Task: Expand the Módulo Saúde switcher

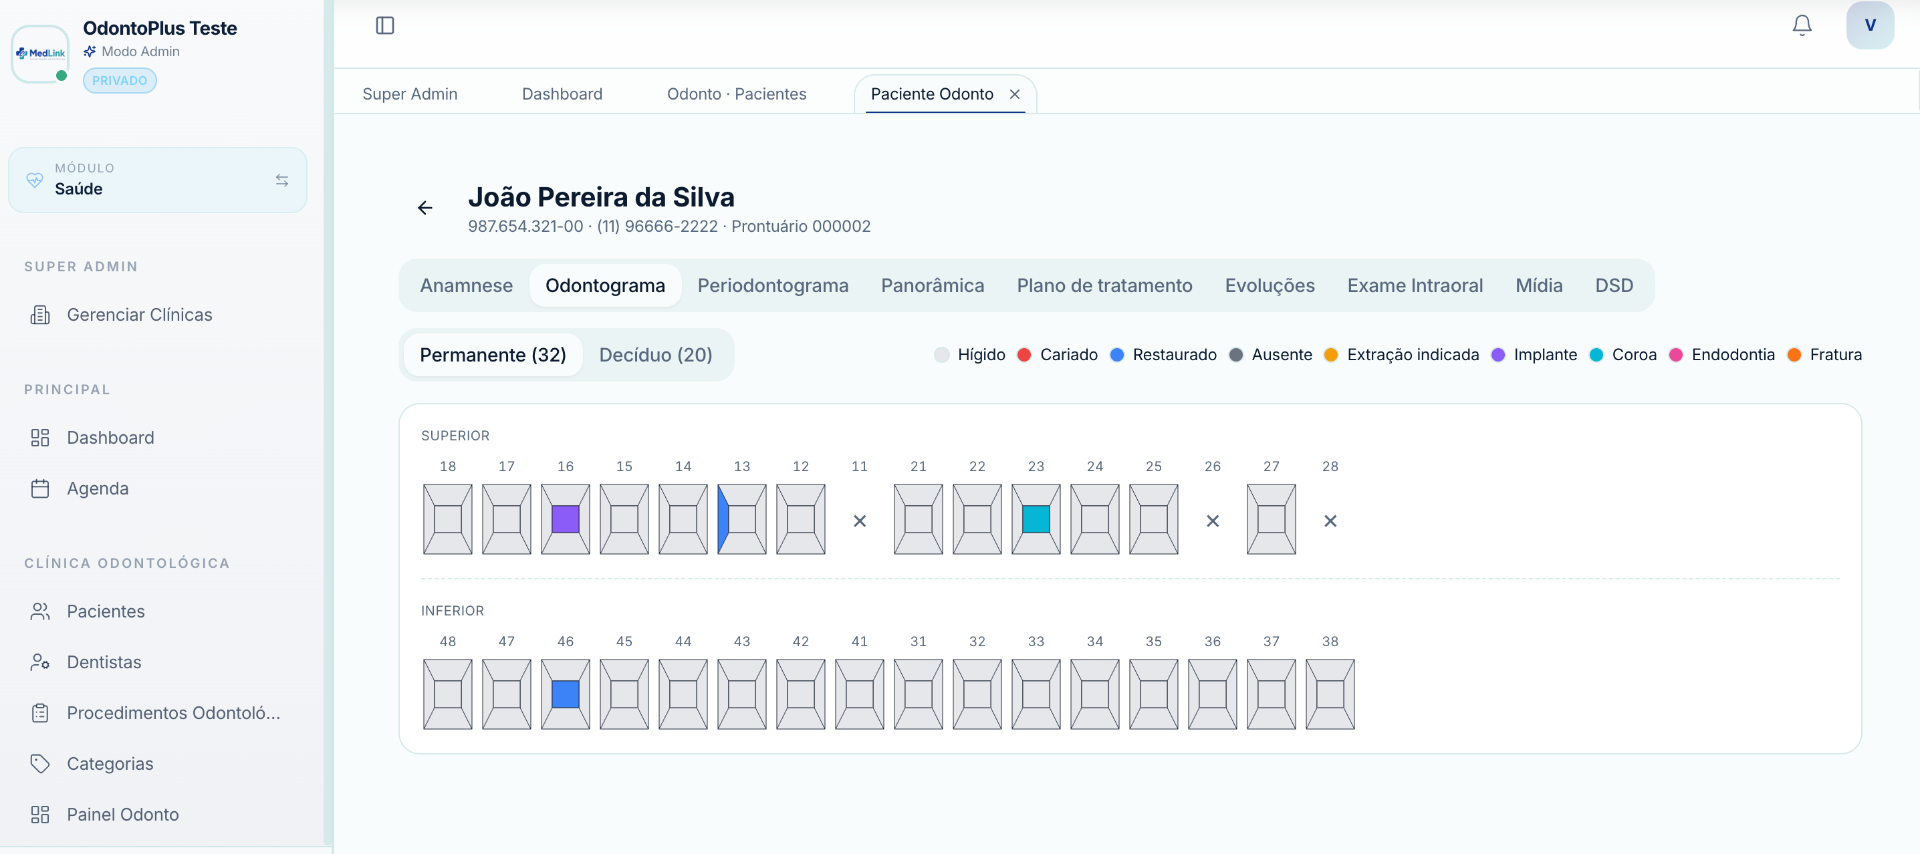Action: tap(158, 180)
